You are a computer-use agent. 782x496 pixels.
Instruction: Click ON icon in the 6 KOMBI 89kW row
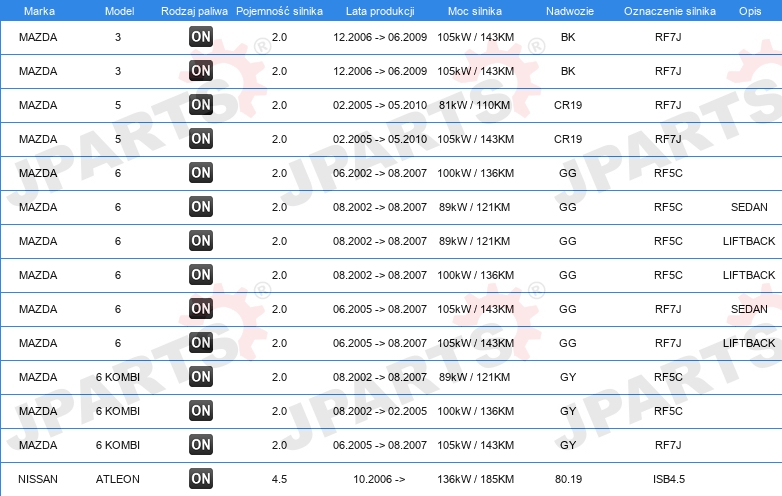[x=201, y=376]
